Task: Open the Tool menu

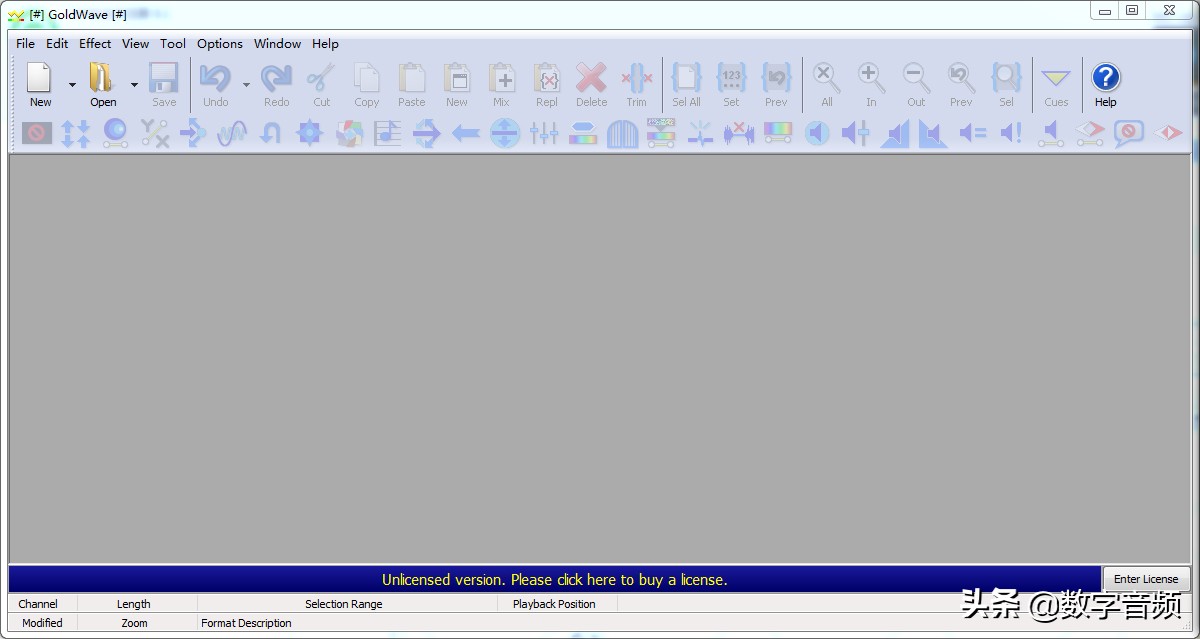Action: (x=173, y=44)
